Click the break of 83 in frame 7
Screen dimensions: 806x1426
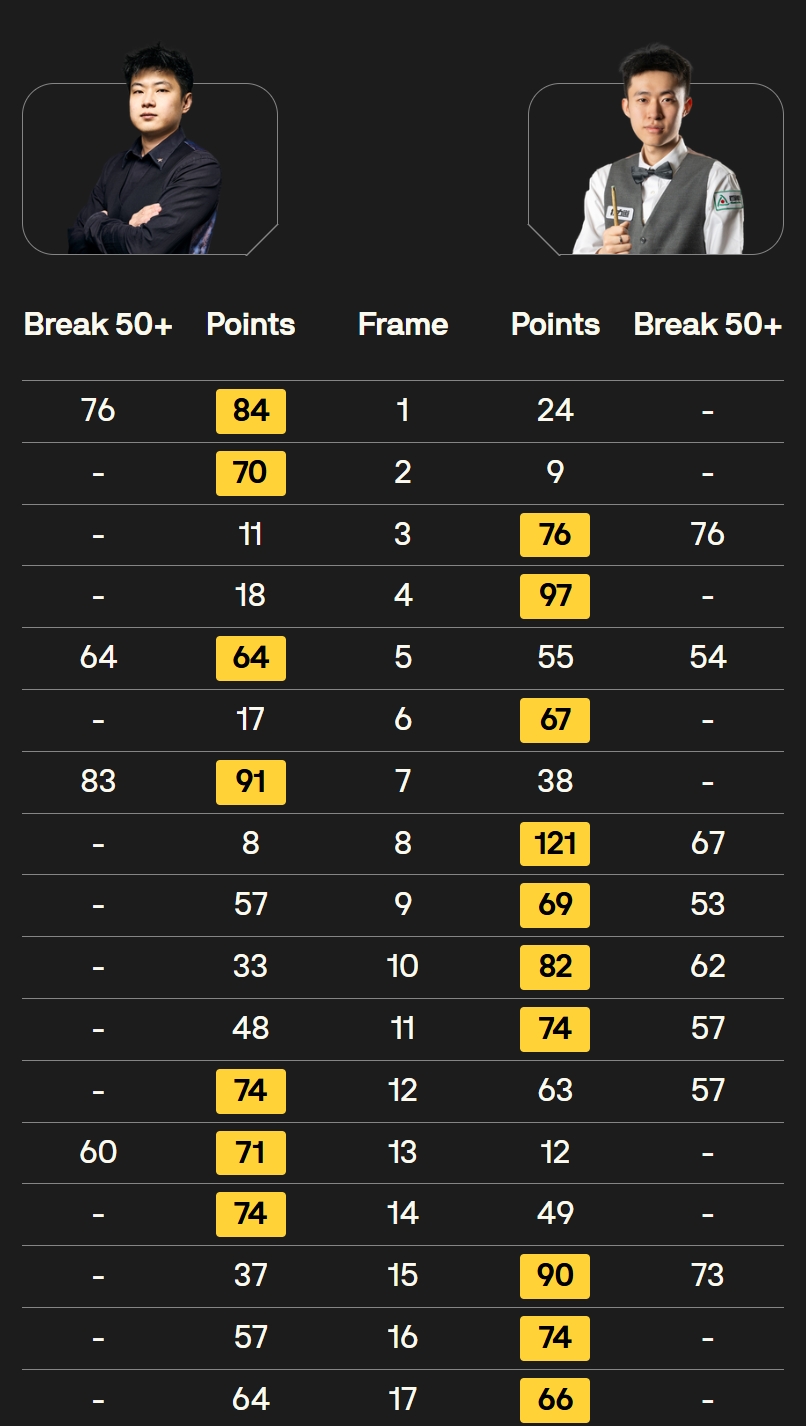98,781
